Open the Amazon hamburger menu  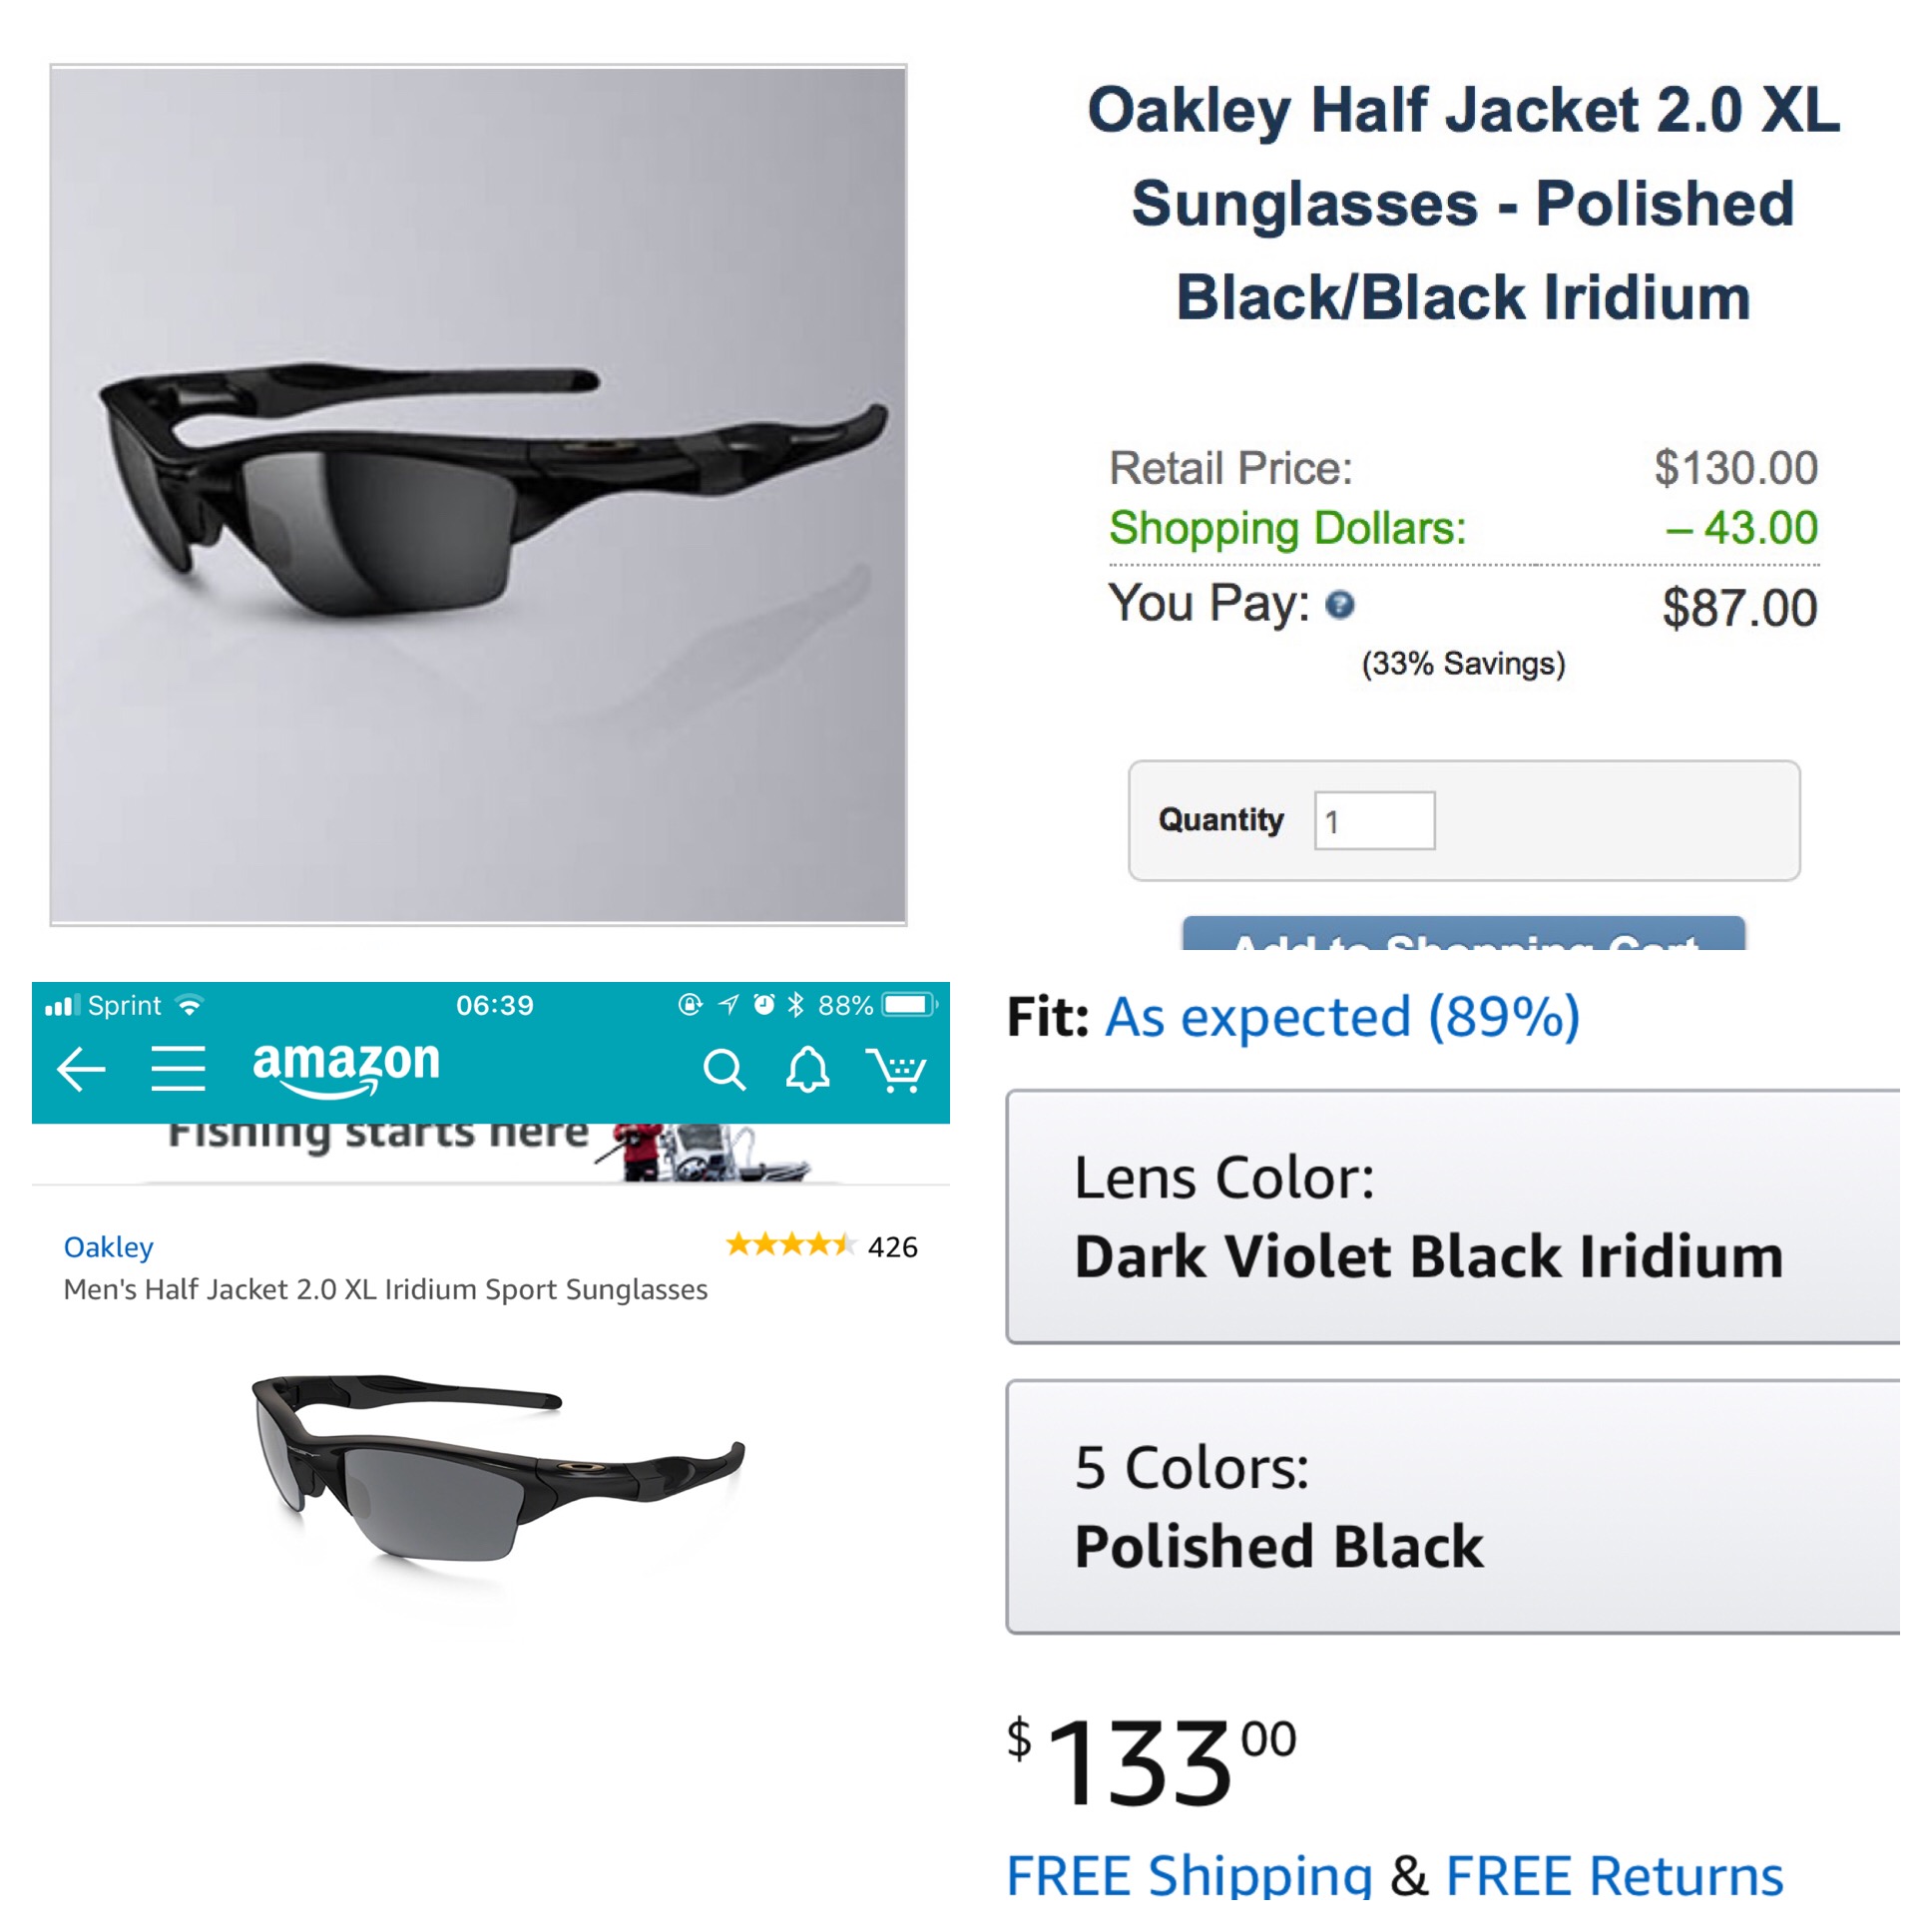pyautogui.click(x=178, y=1069)
